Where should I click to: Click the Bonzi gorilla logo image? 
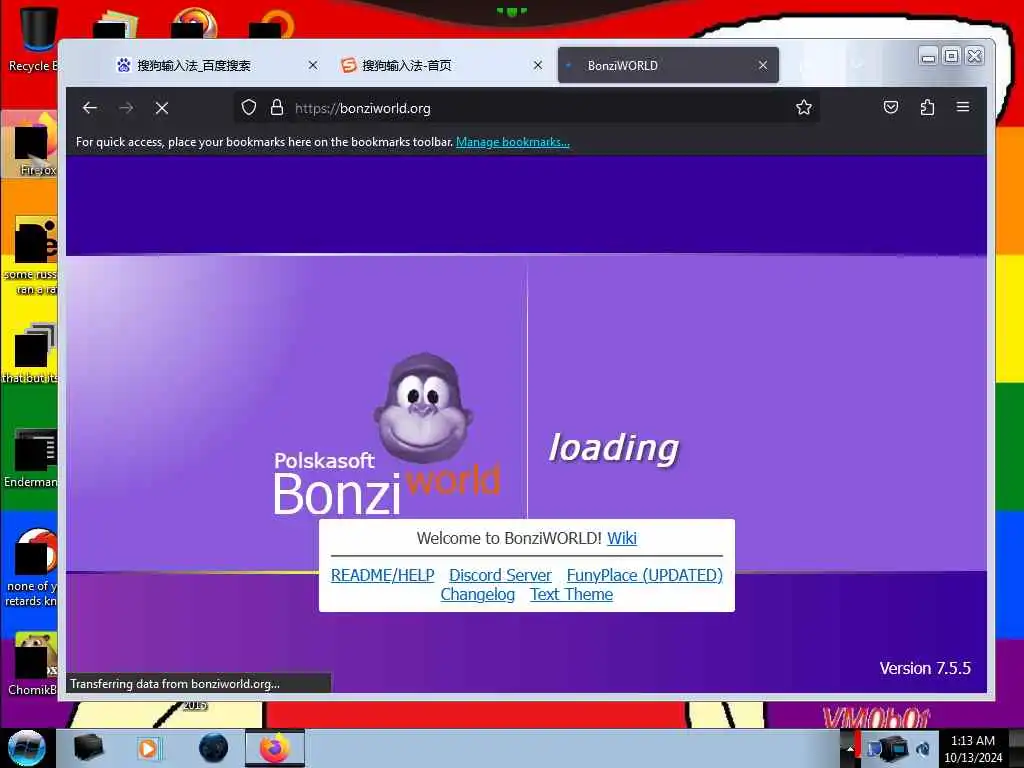tap(424, 409)
